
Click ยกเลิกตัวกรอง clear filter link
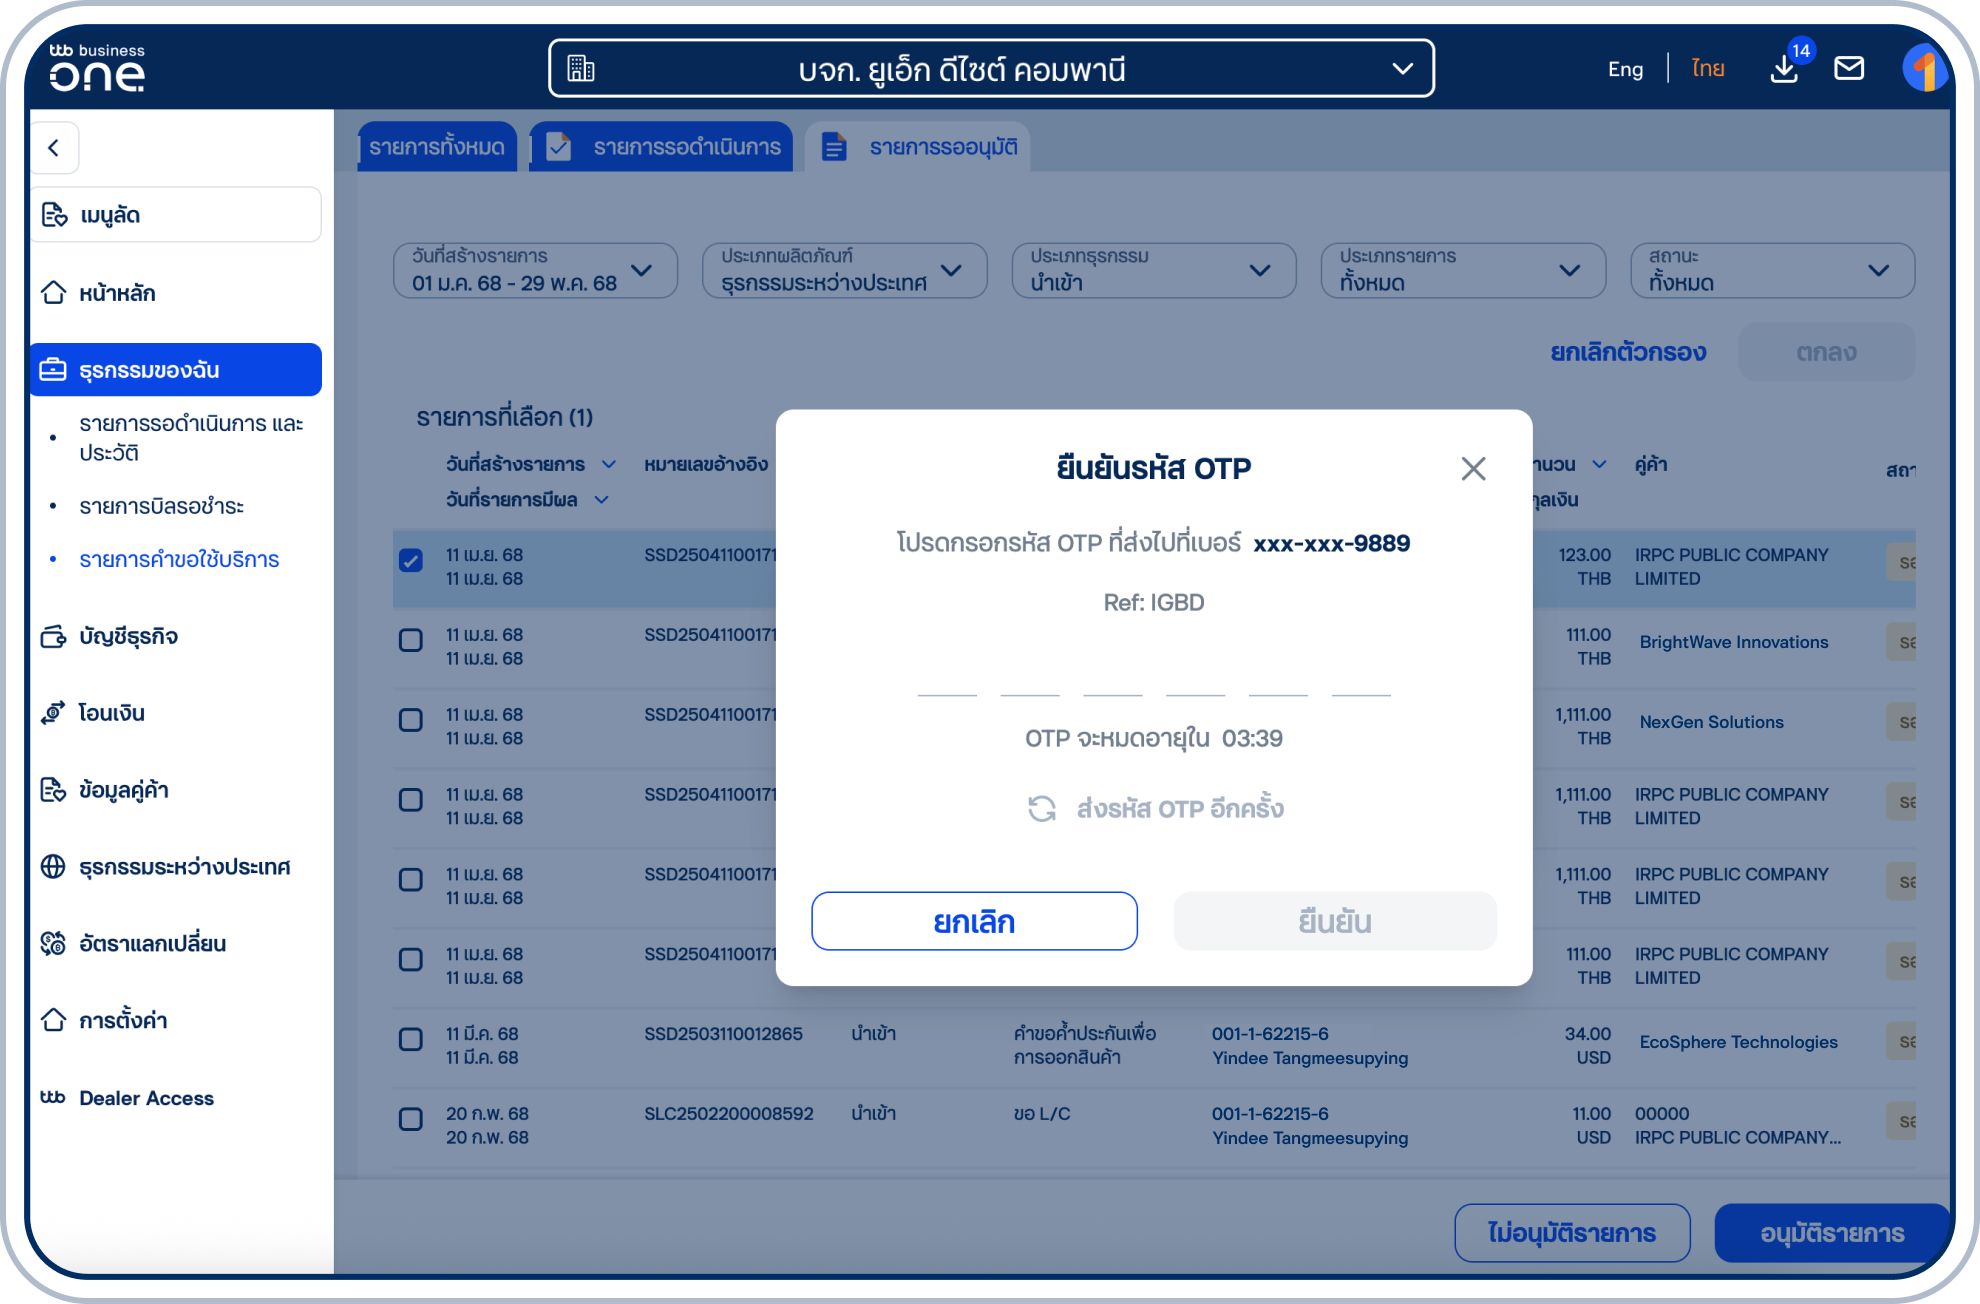coord(1628,352)
